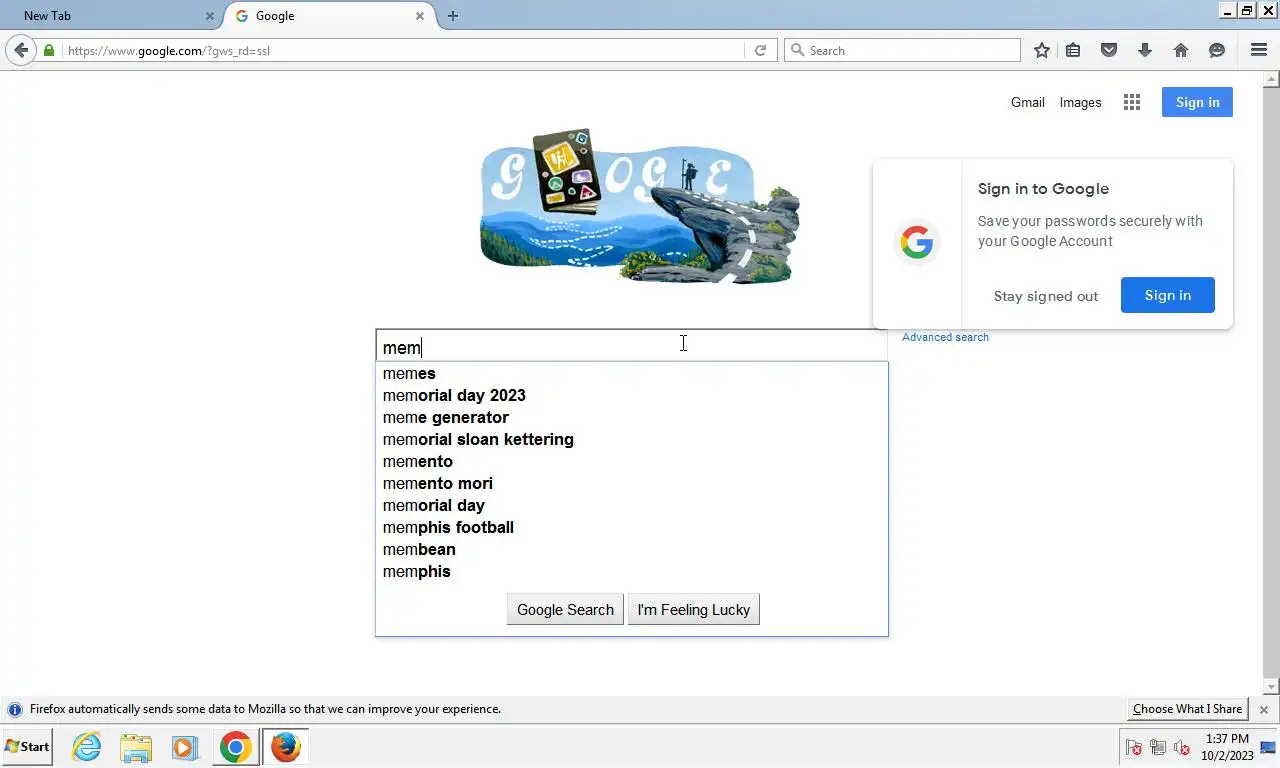
Task: Click the green padlock site identity icon
Action: point(49,50)
